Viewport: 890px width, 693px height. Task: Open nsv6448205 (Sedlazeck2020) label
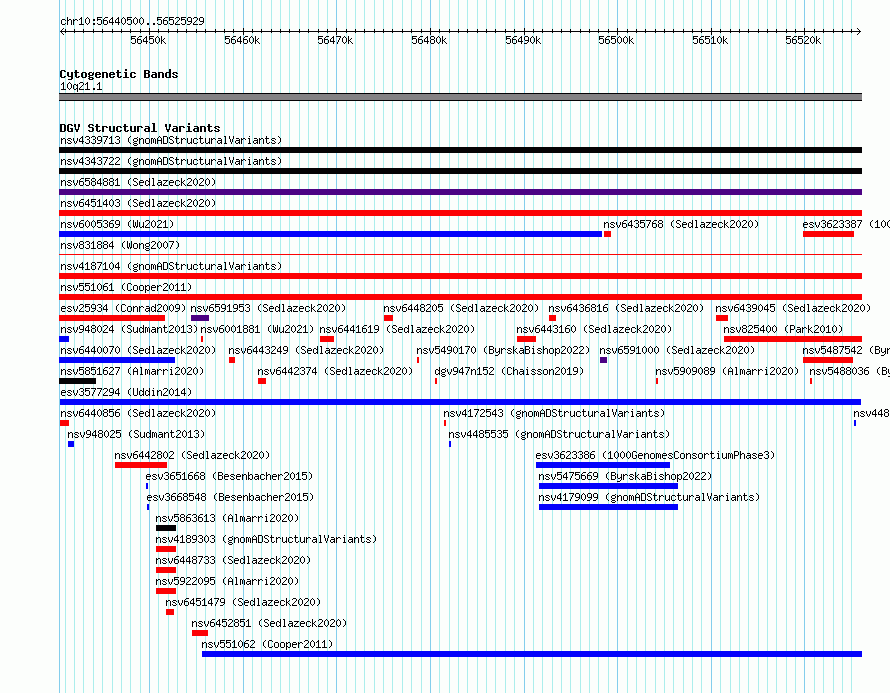coord(461,308)
